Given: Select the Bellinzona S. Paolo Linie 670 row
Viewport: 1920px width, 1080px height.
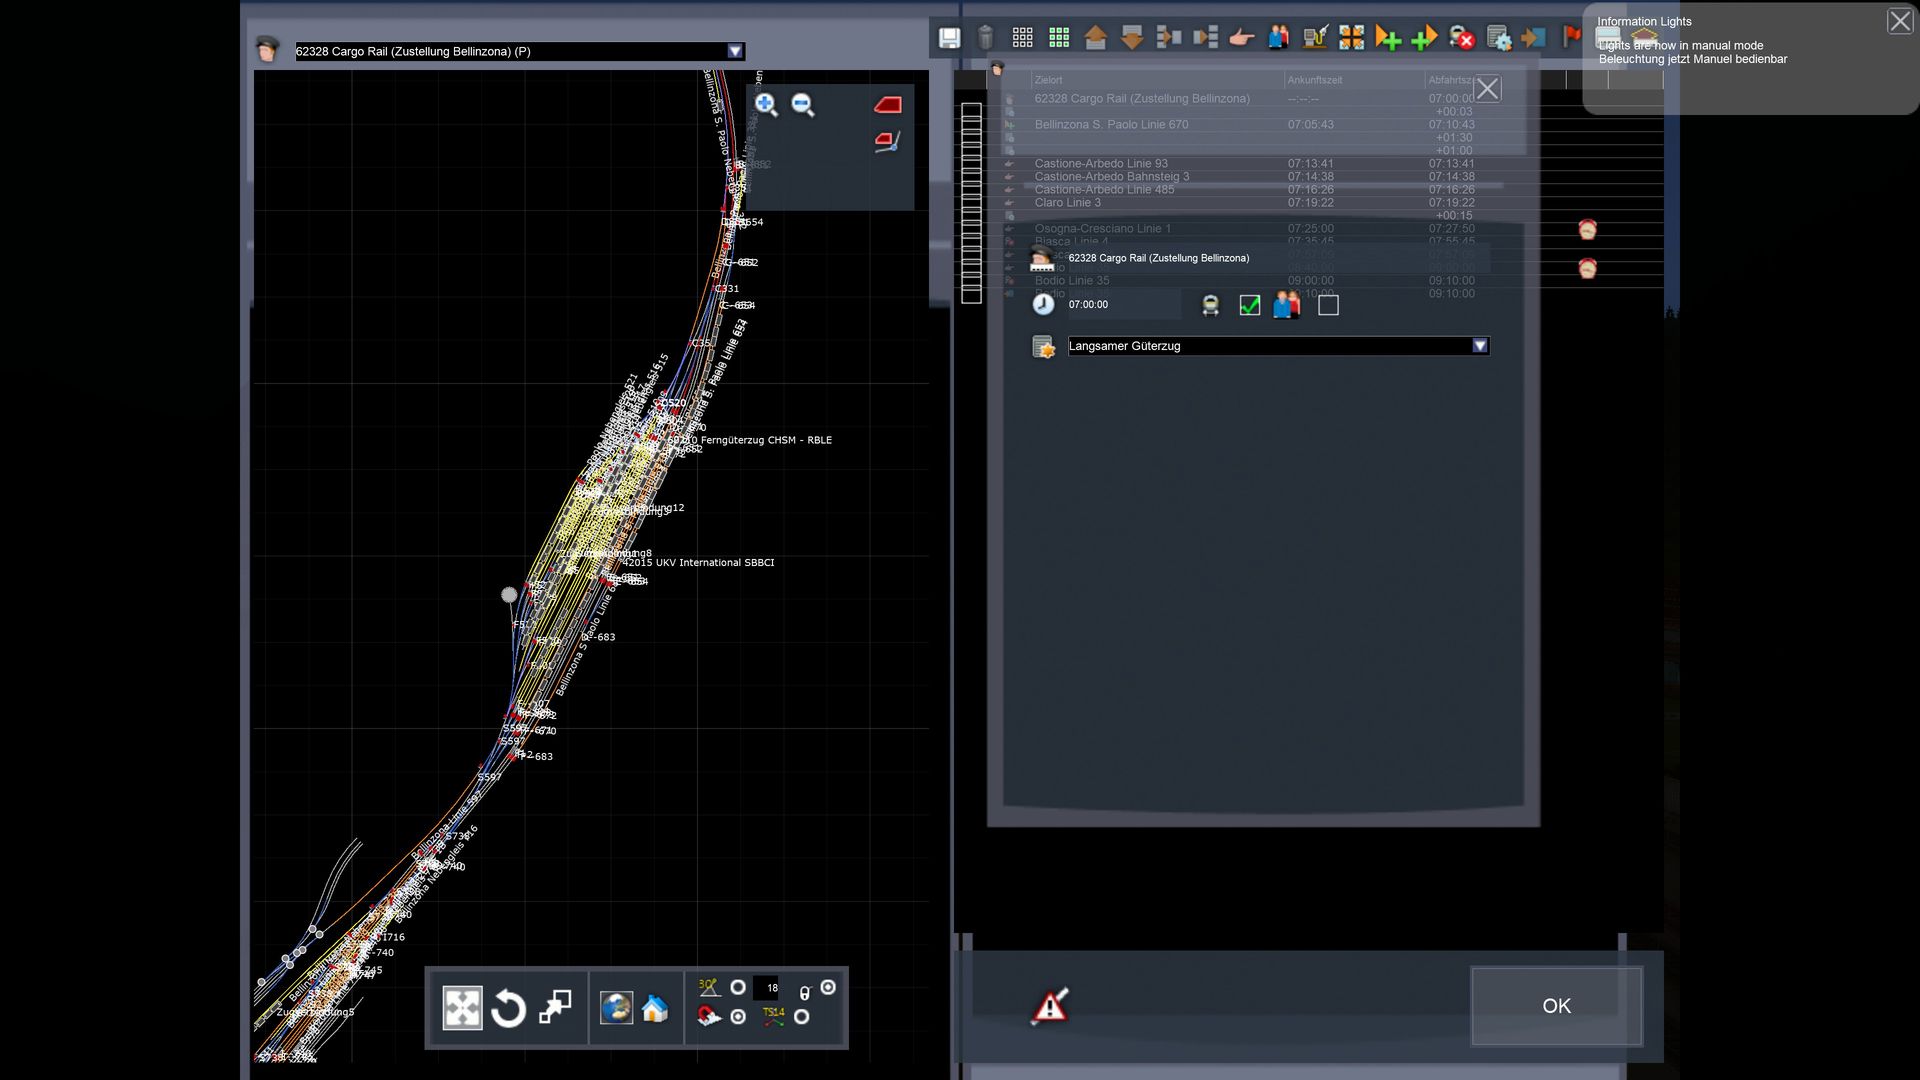Looking at the screenshot, I should (x=1111, y=125).
